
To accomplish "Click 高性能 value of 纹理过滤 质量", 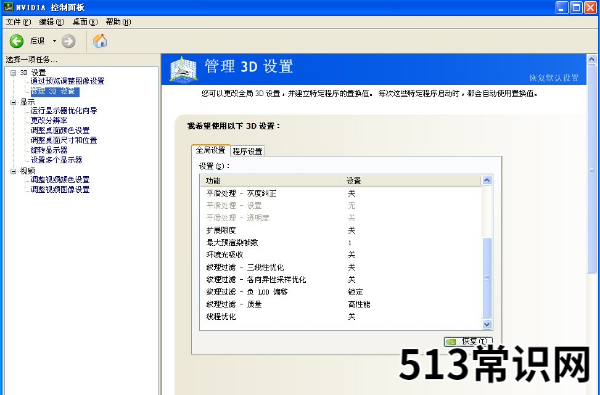I will [x=359, y=304].
